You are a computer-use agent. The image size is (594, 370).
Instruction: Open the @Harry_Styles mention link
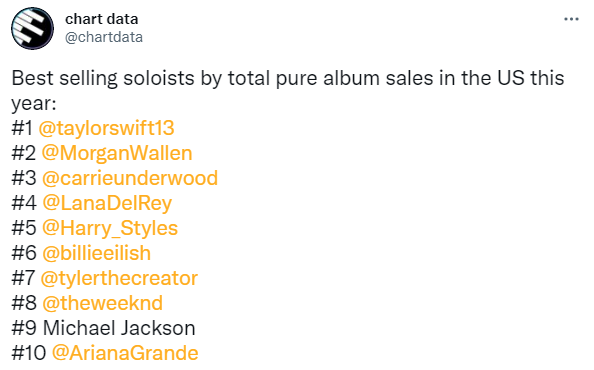point(110,228)
